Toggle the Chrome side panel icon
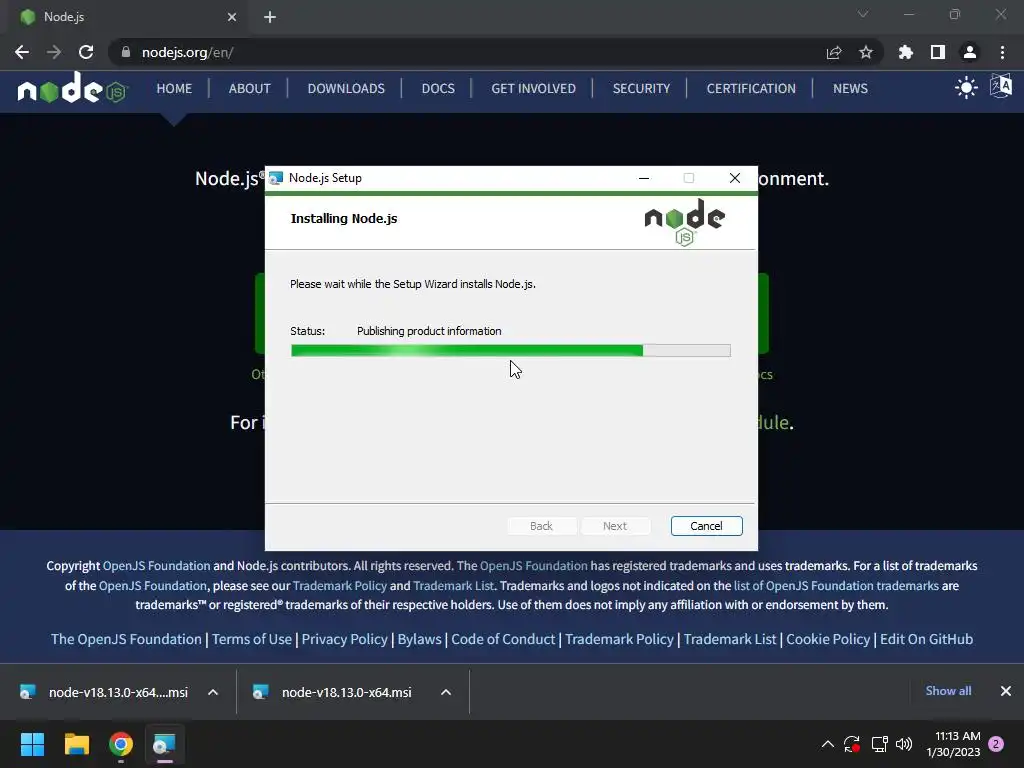1024x768 pixels. click(938, 52)
